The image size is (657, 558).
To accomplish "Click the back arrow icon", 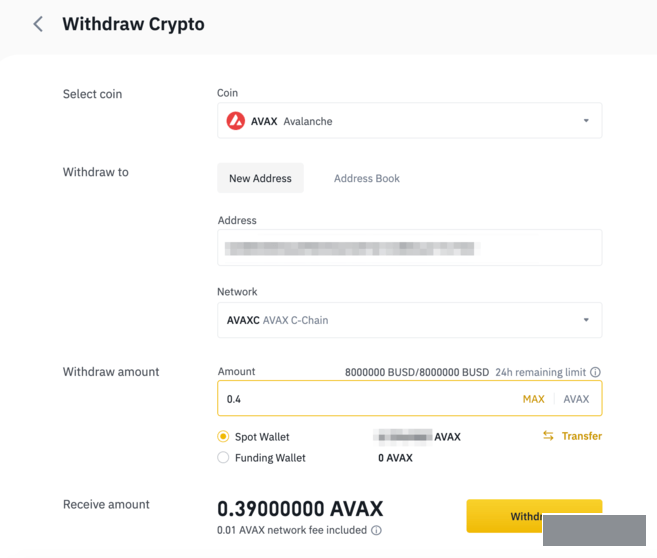I will (38, 24).
